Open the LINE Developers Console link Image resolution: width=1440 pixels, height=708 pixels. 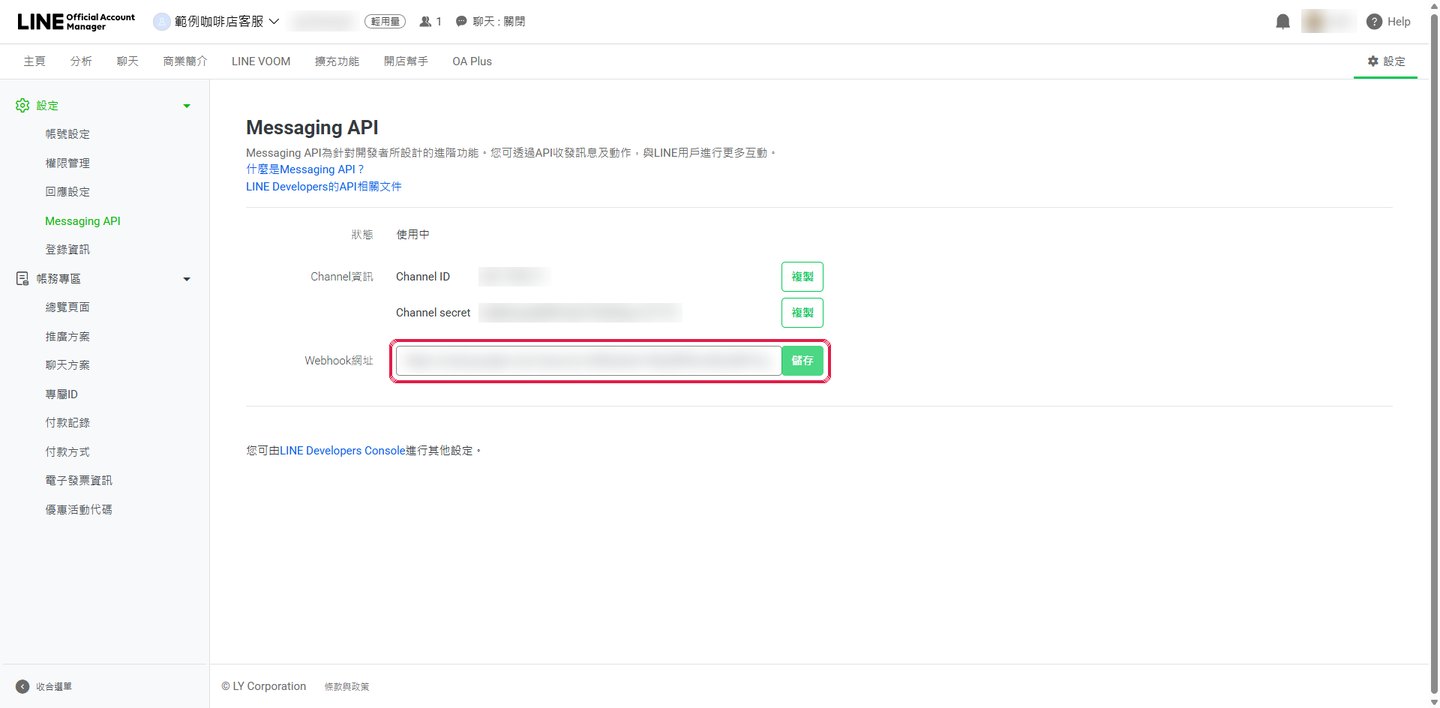342,451
